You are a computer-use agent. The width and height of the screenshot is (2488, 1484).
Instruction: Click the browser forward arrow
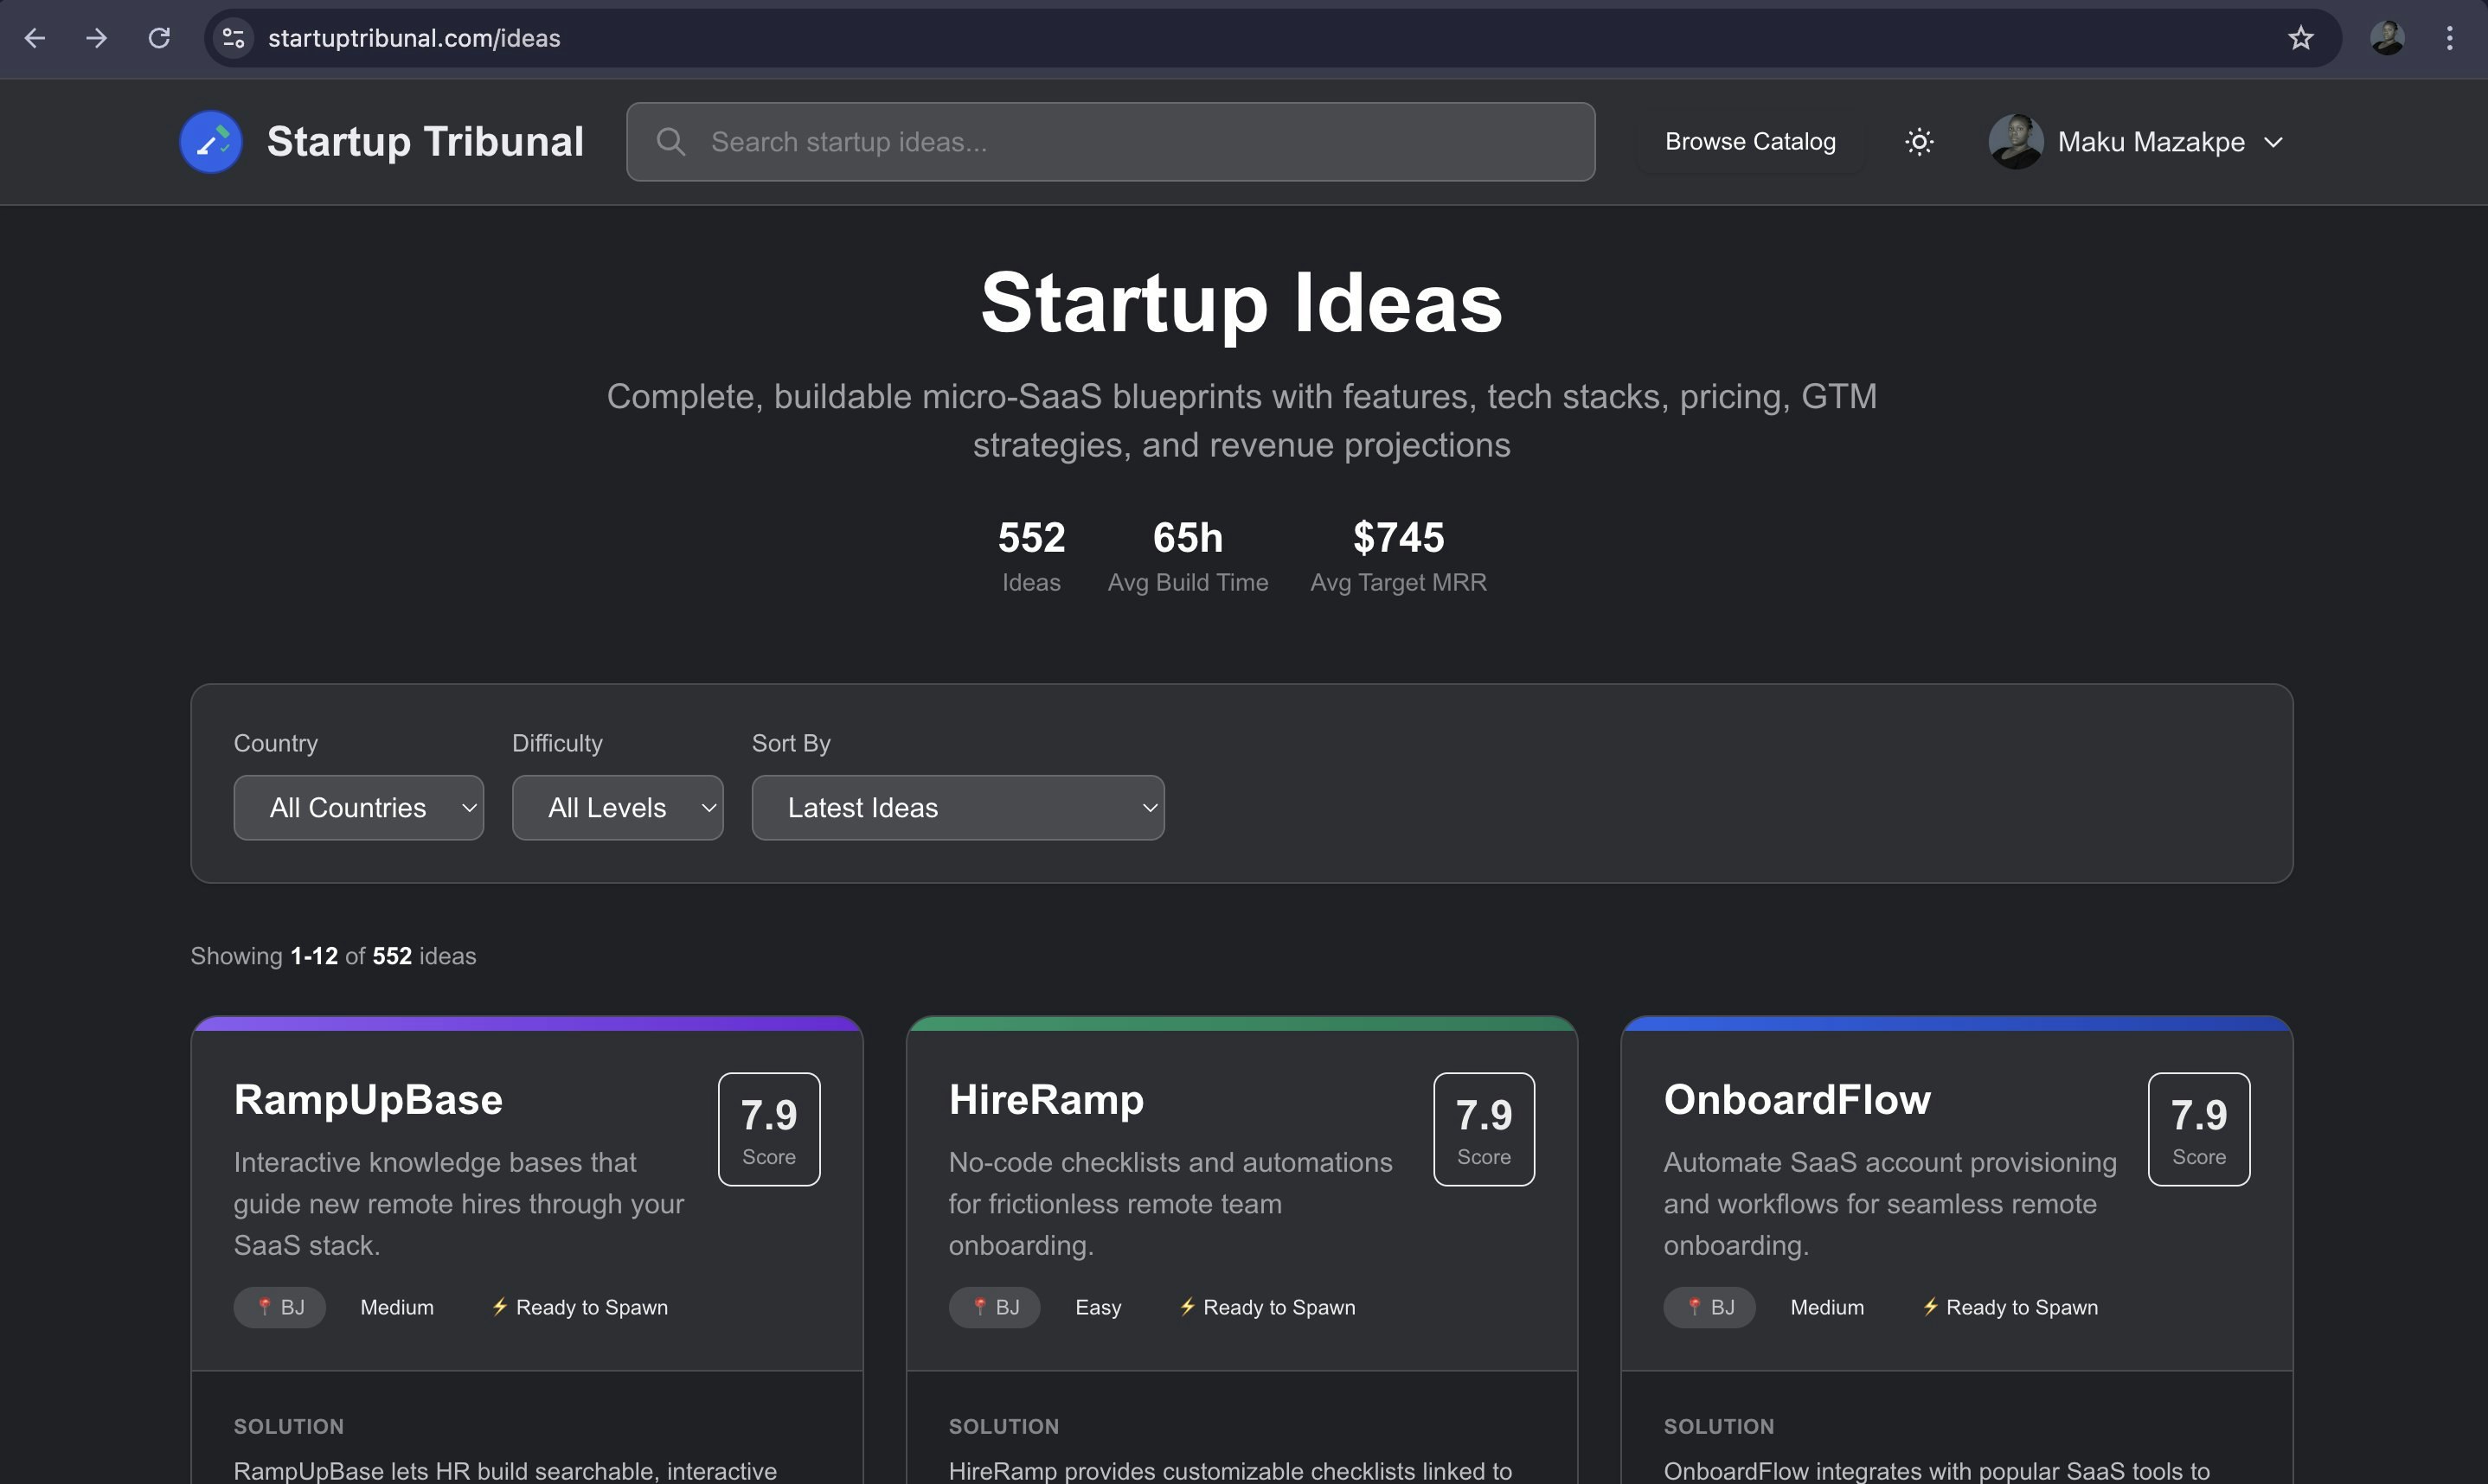pos(96,38)
